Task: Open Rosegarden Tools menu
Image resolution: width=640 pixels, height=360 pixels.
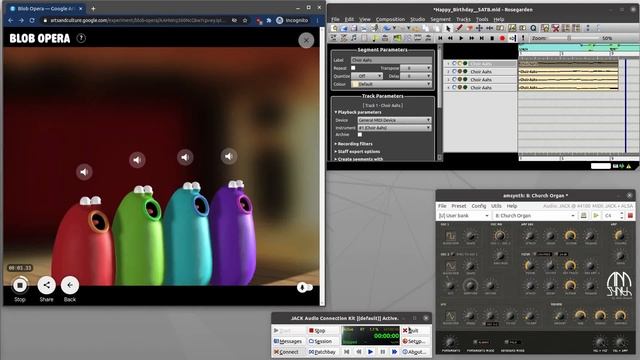Action: coord(482,19)
